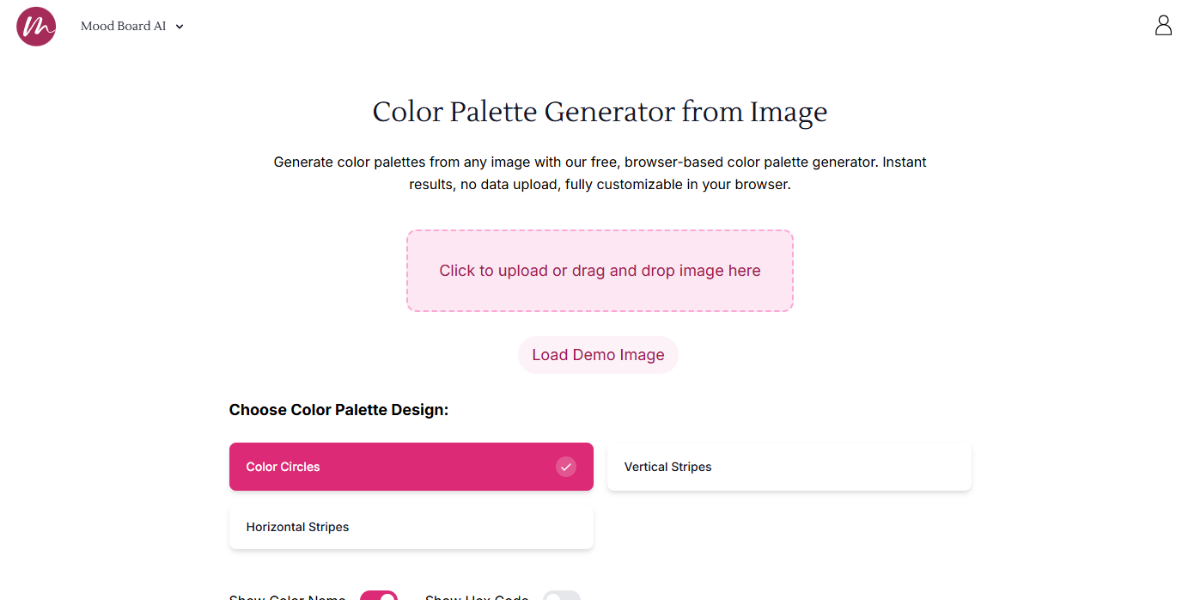Select the Vertical Stripes palette design
Image resolution: width=1200 pixels, height=600 pixels.
point(789,466)
